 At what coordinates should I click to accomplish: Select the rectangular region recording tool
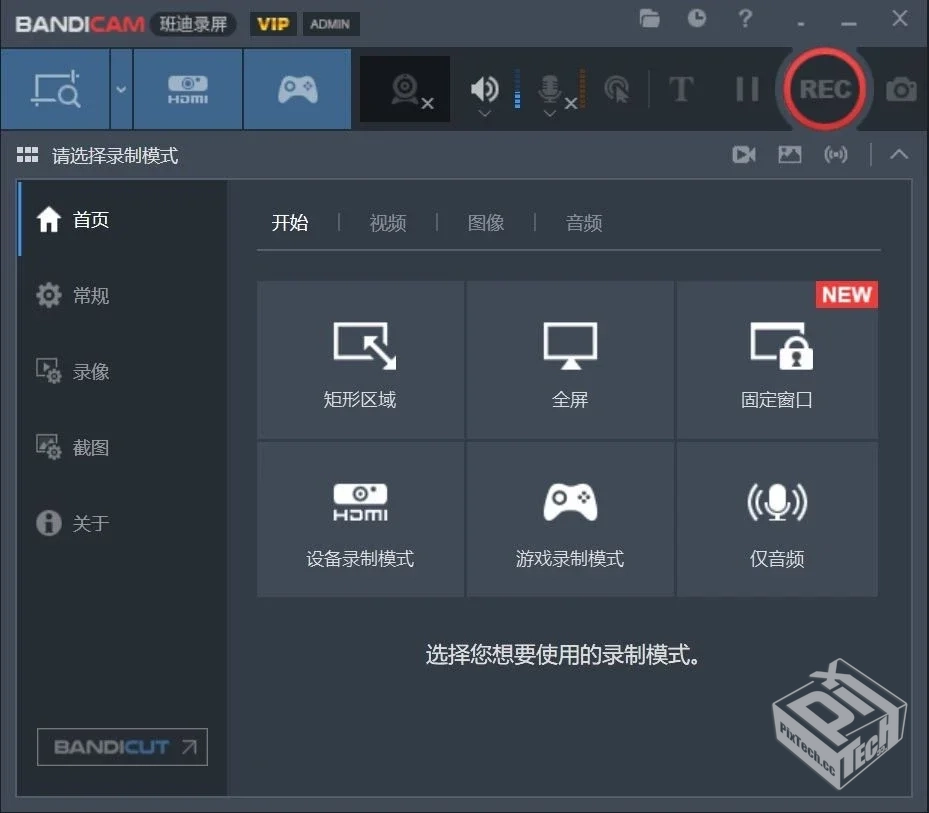tap(55, 89)
